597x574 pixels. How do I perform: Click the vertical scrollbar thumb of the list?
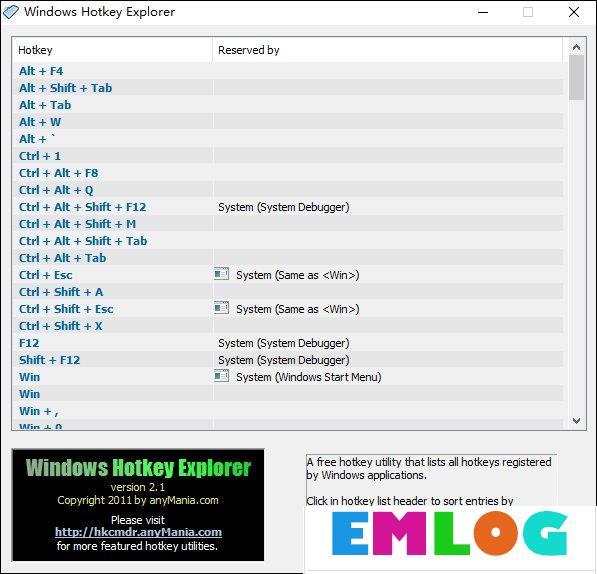576,78
